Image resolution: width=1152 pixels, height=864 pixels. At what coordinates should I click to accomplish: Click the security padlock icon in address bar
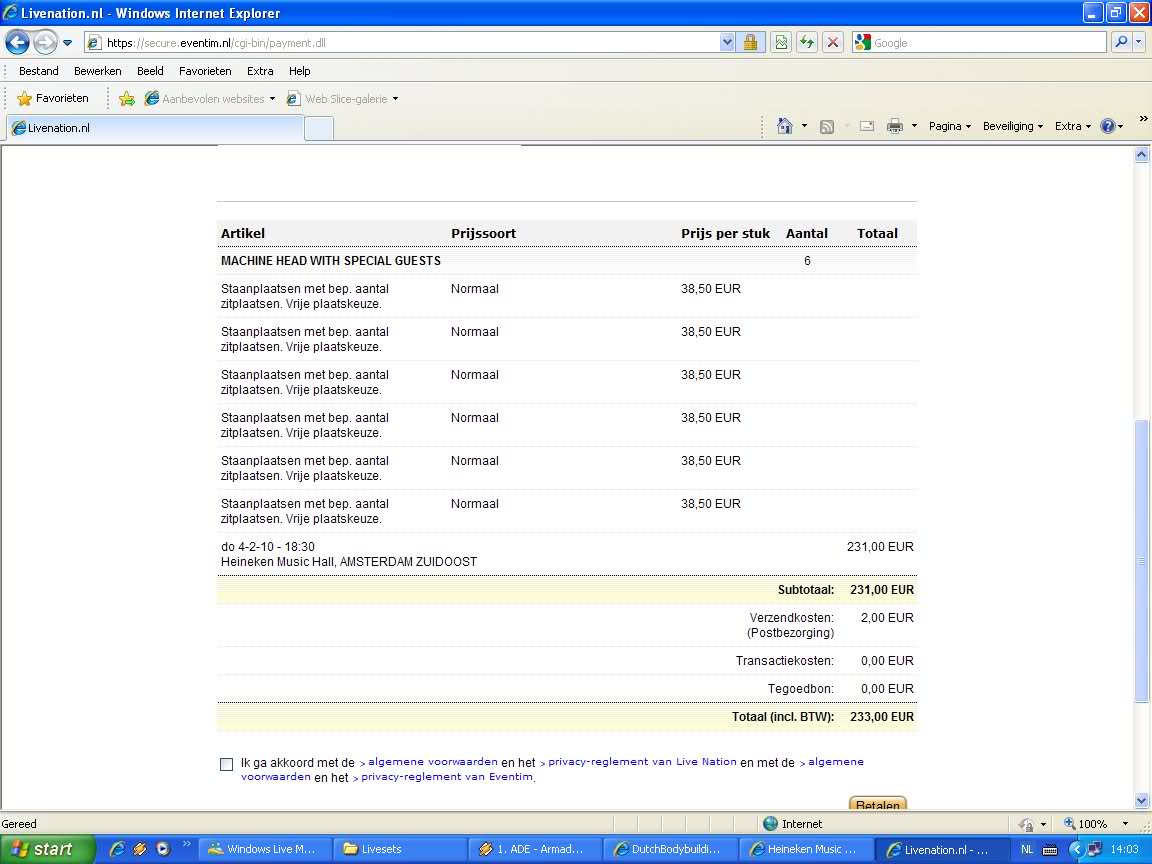[x=749, y=43]
